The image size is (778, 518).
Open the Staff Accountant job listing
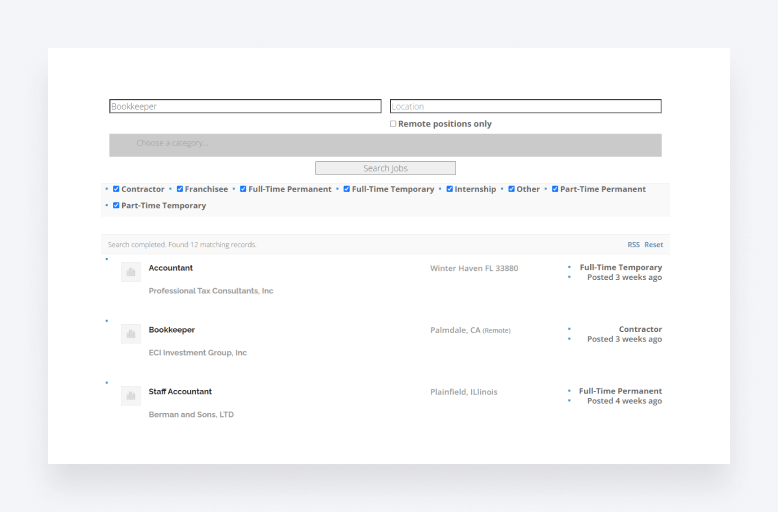[x=180, y=392]
